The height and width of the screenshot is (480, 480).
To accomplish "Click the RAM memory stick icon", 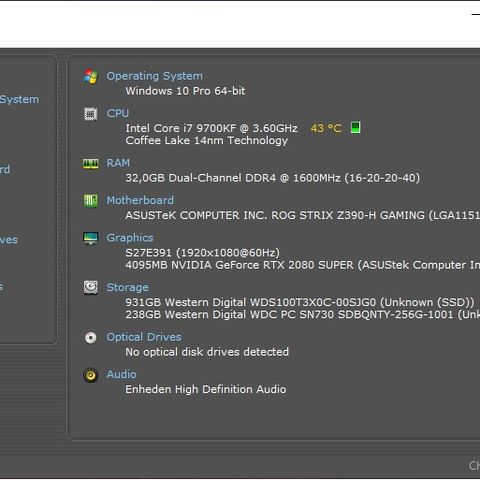I will click(x=90, y=164).
